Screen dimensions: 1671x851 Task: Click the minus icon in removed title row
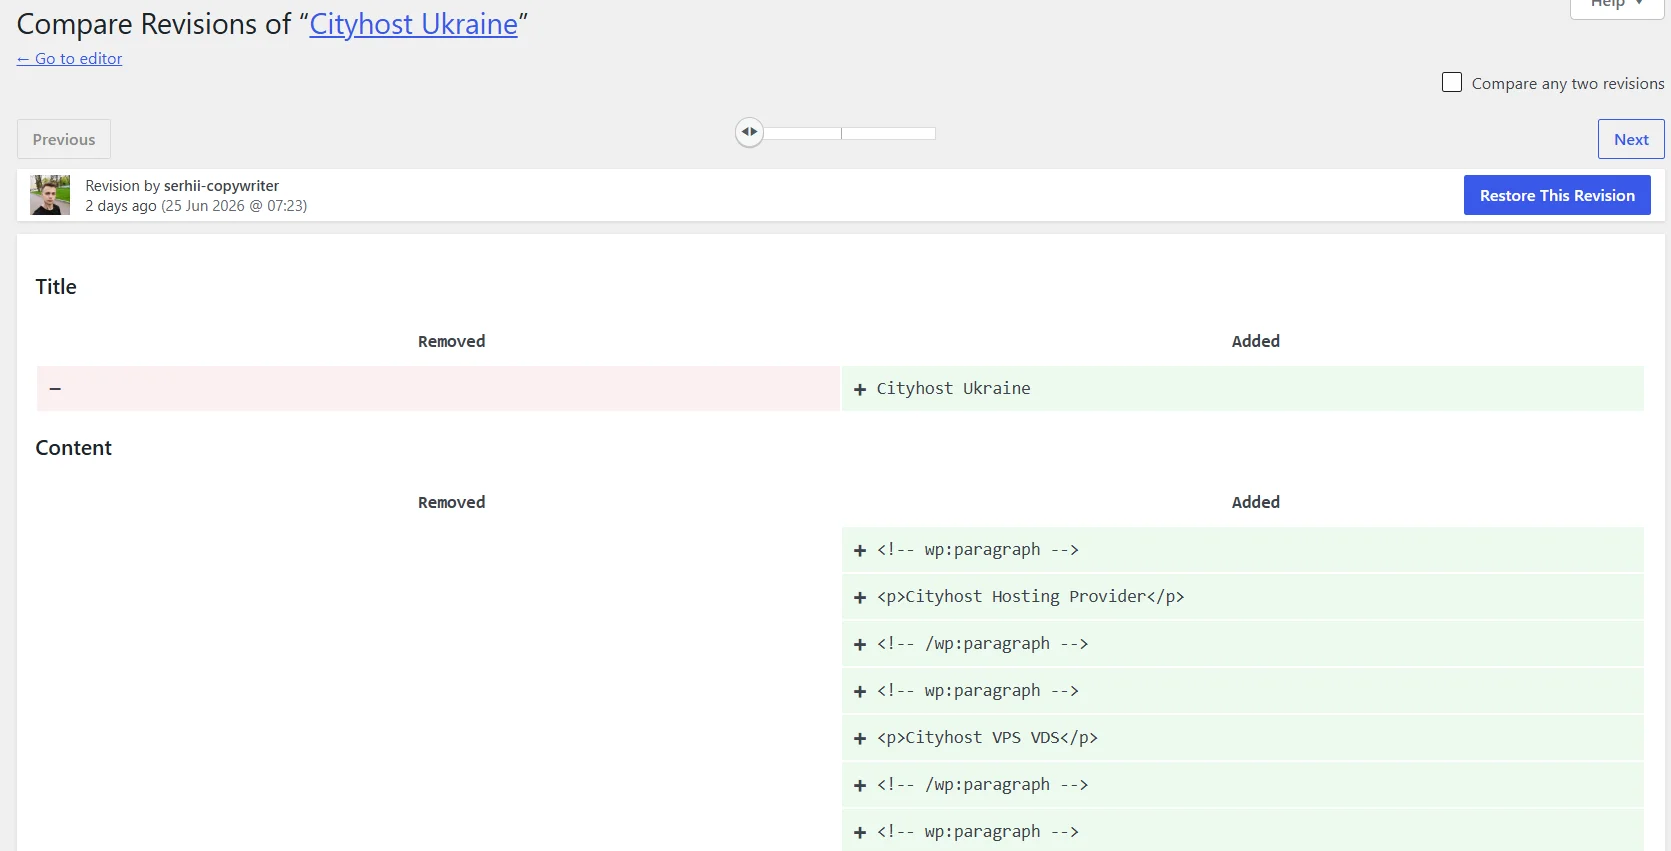[55, 388]
